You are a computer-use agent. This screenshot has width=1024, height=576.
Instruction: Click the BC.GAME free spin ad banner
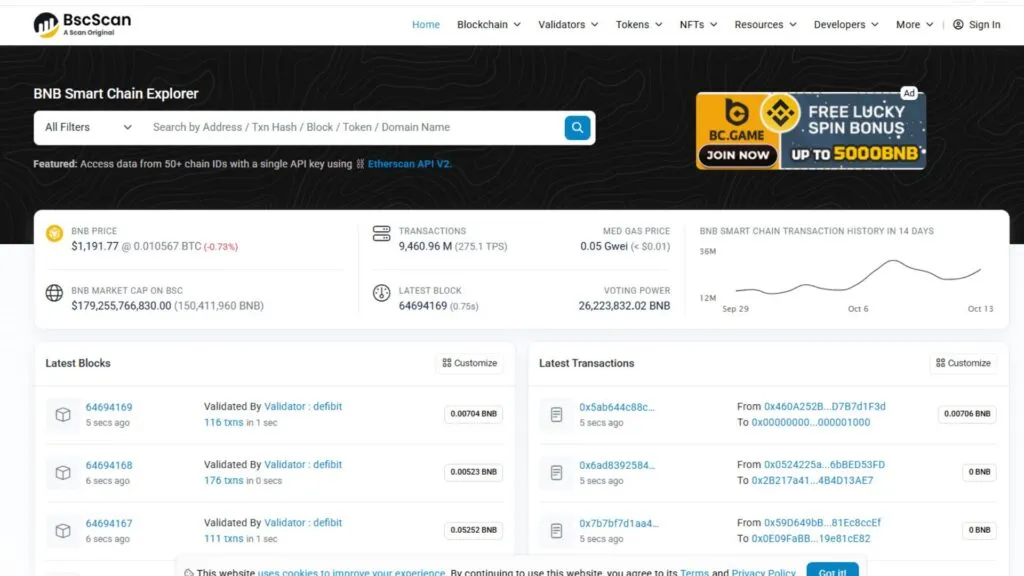pyautogui.click(x=810, y=130)
